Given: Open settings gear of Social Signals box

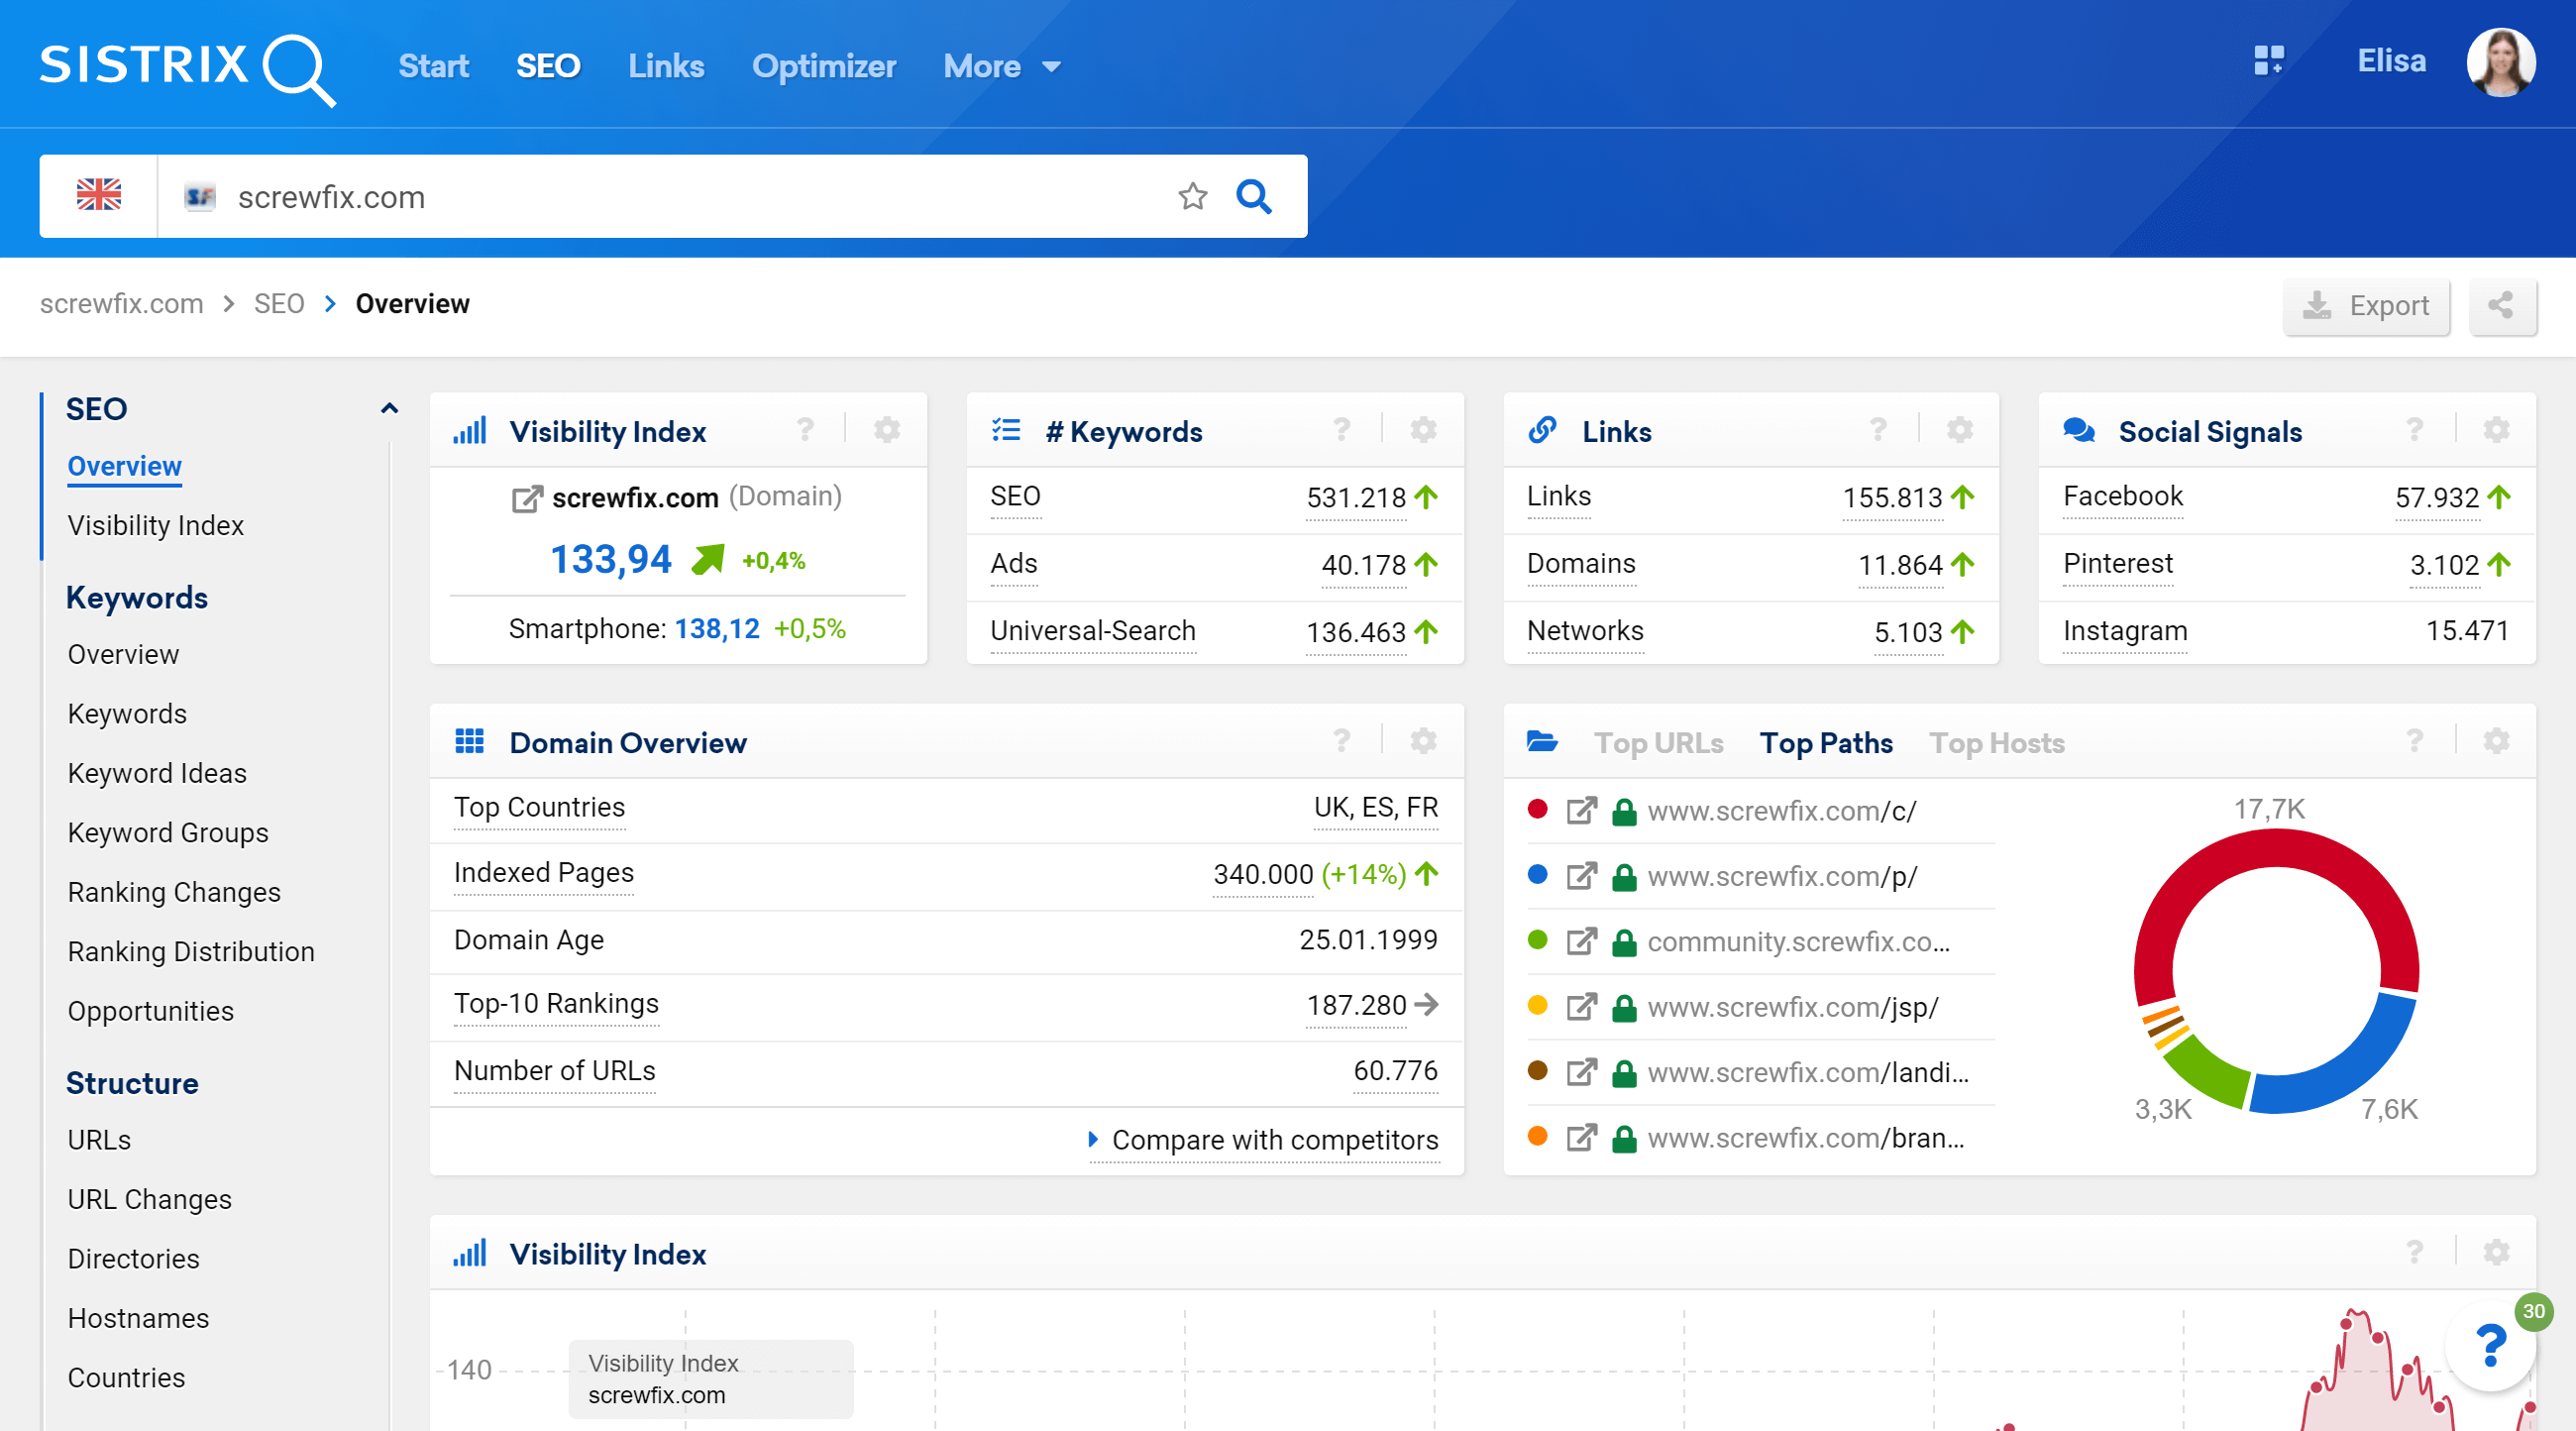Looking at the screenshot, I should coord(2496,430).
